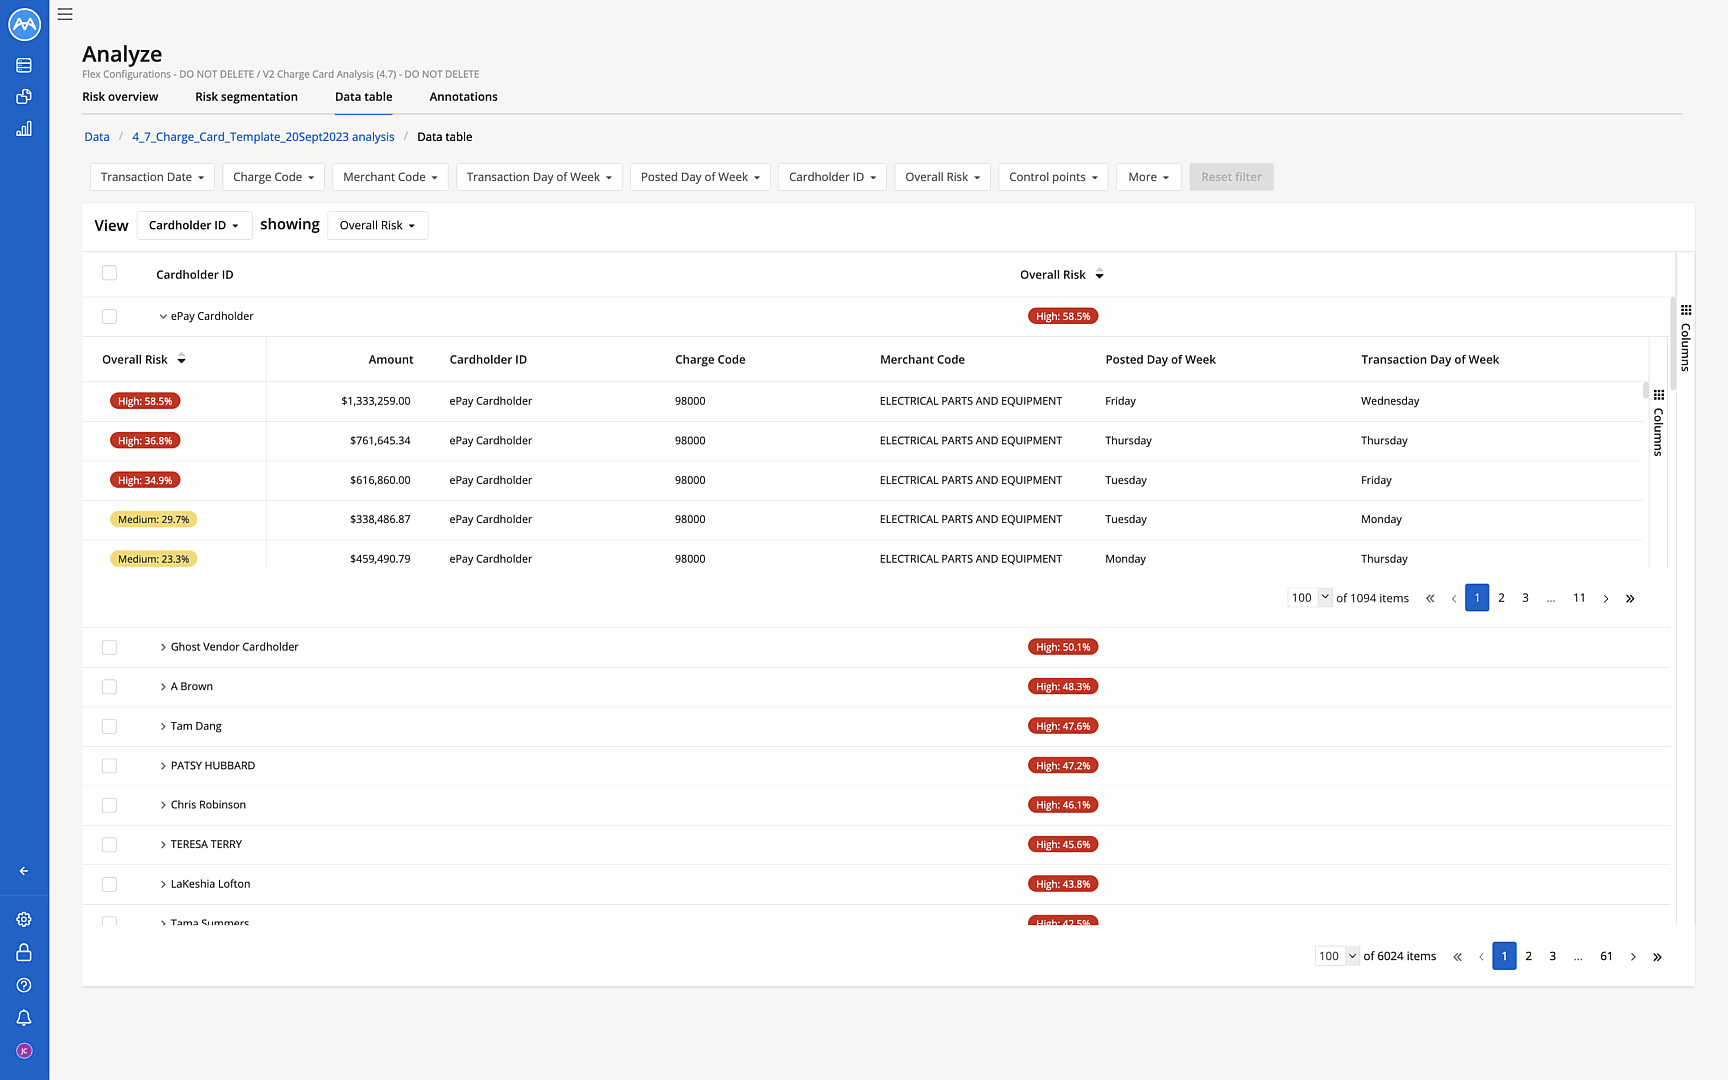Click the Medium: 23.3% risk badge
The image size is (1728, 1080).
point(154,559)
